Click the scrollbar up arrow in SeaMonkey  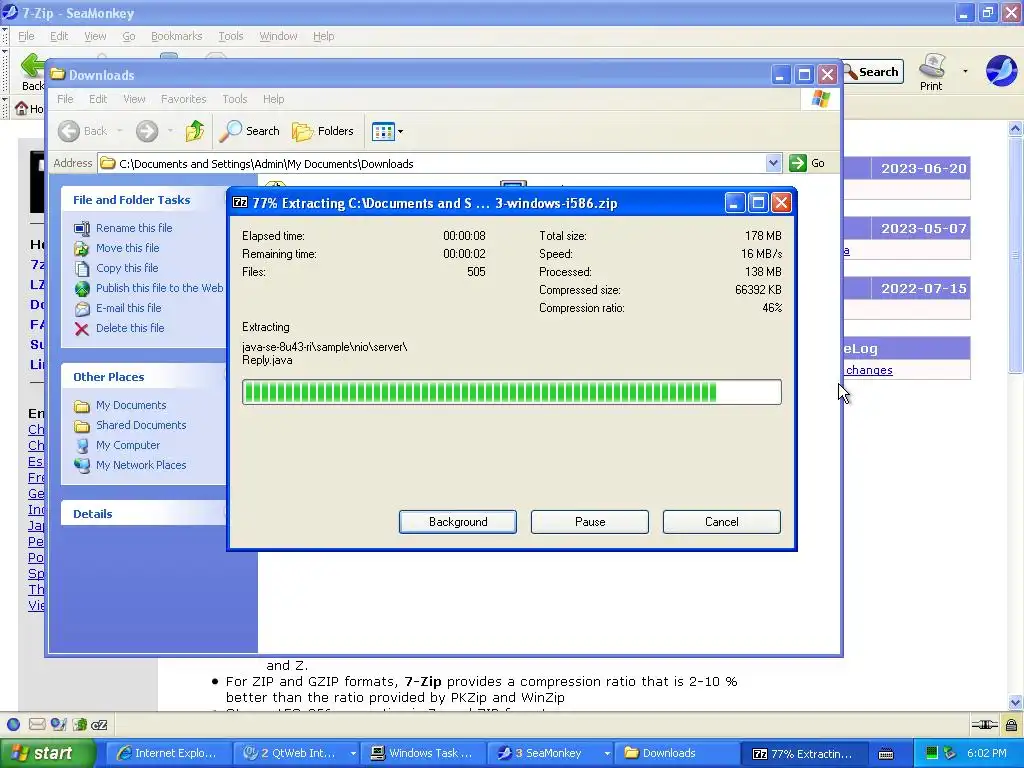pos(1015,128)
